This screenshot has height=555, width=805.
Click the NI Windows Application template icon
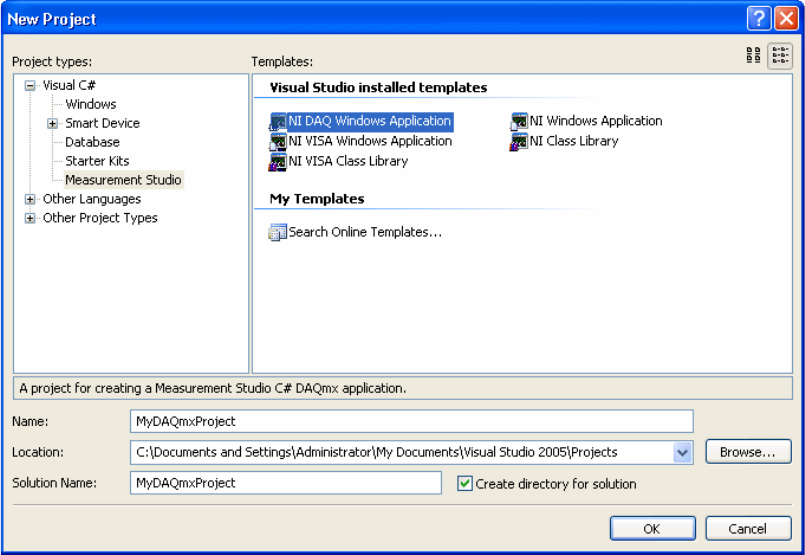pos(519,122)
